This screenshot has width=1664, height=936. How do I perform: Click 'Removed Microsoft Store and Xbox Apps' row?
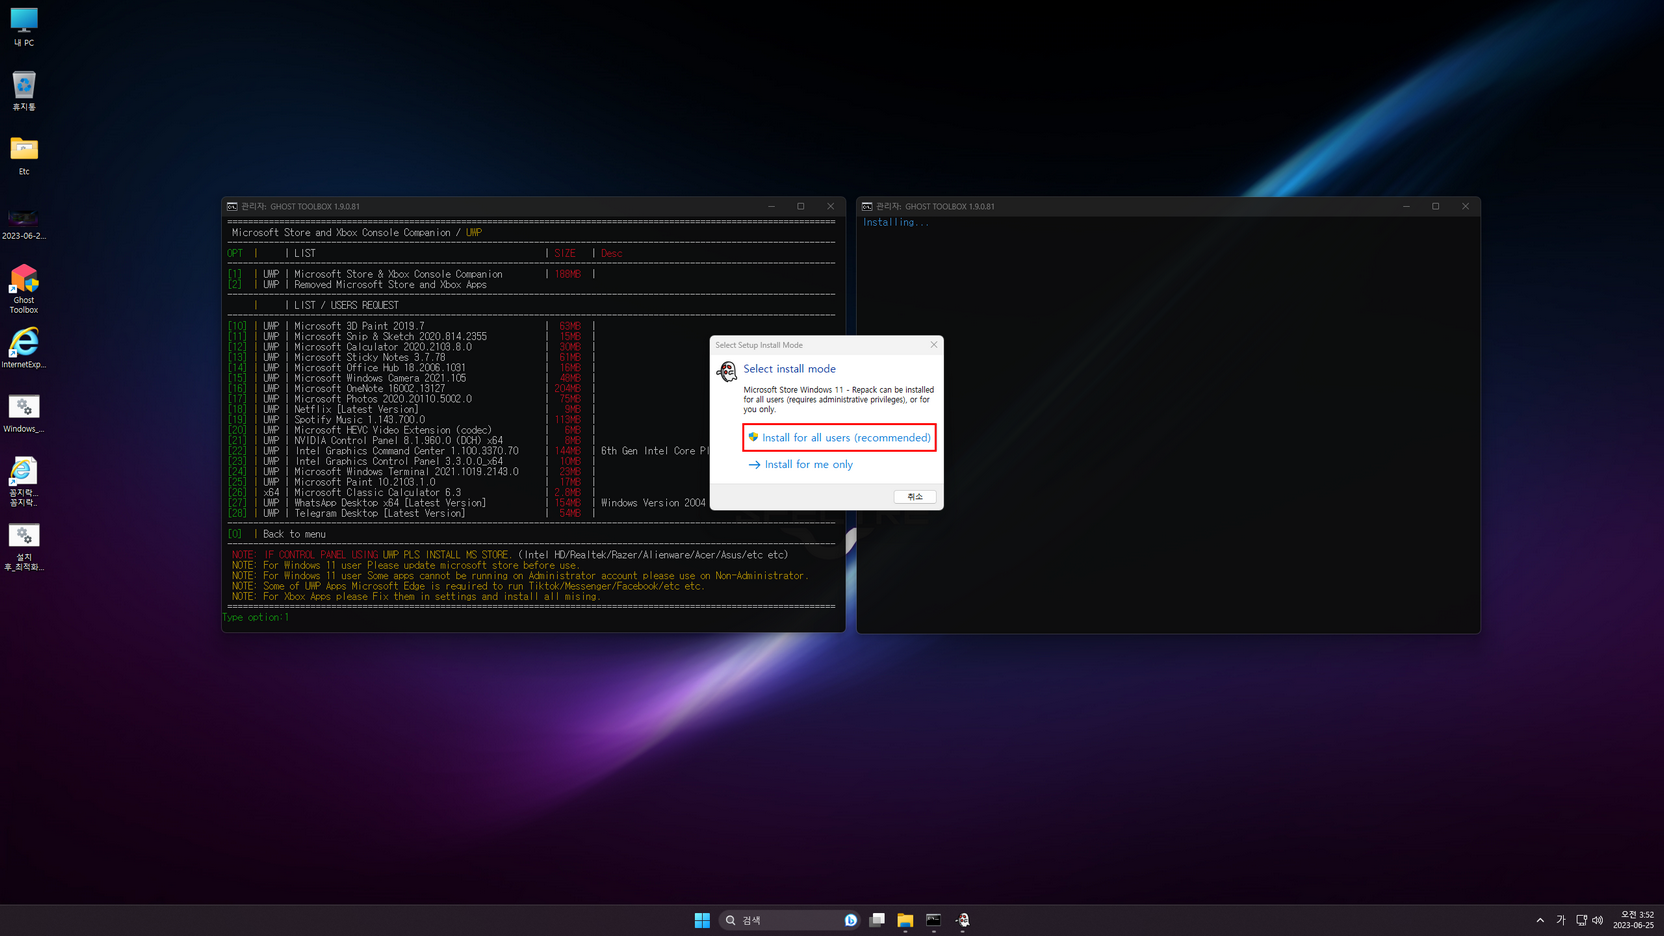358,285
